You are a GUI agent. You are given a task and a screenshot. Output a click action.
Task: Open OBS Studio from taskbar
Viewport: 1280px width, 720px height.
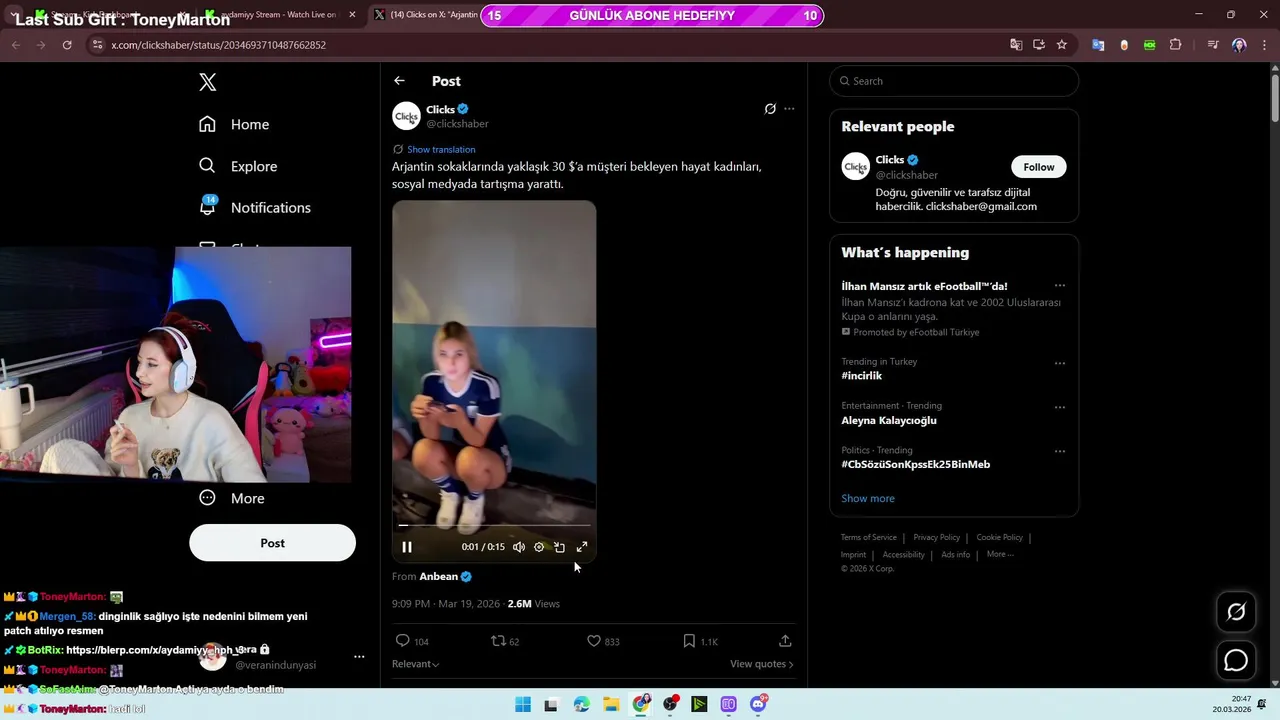coord(670,704)
